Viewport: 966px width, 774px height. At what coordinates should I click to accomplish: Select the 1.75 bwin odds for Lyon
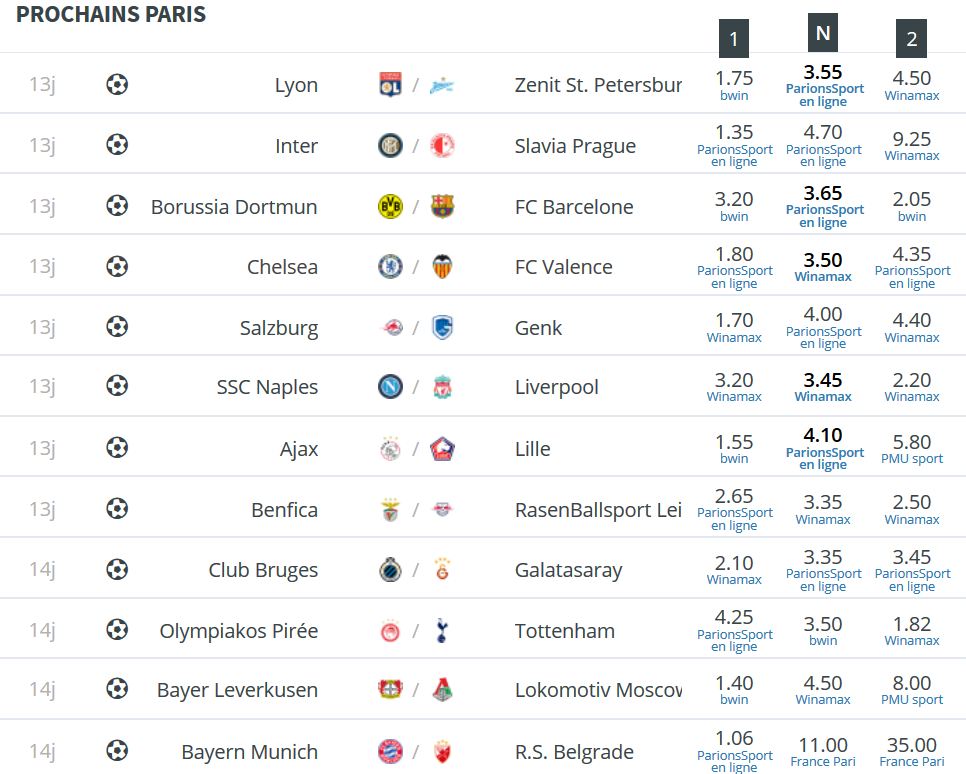point(734,85)
